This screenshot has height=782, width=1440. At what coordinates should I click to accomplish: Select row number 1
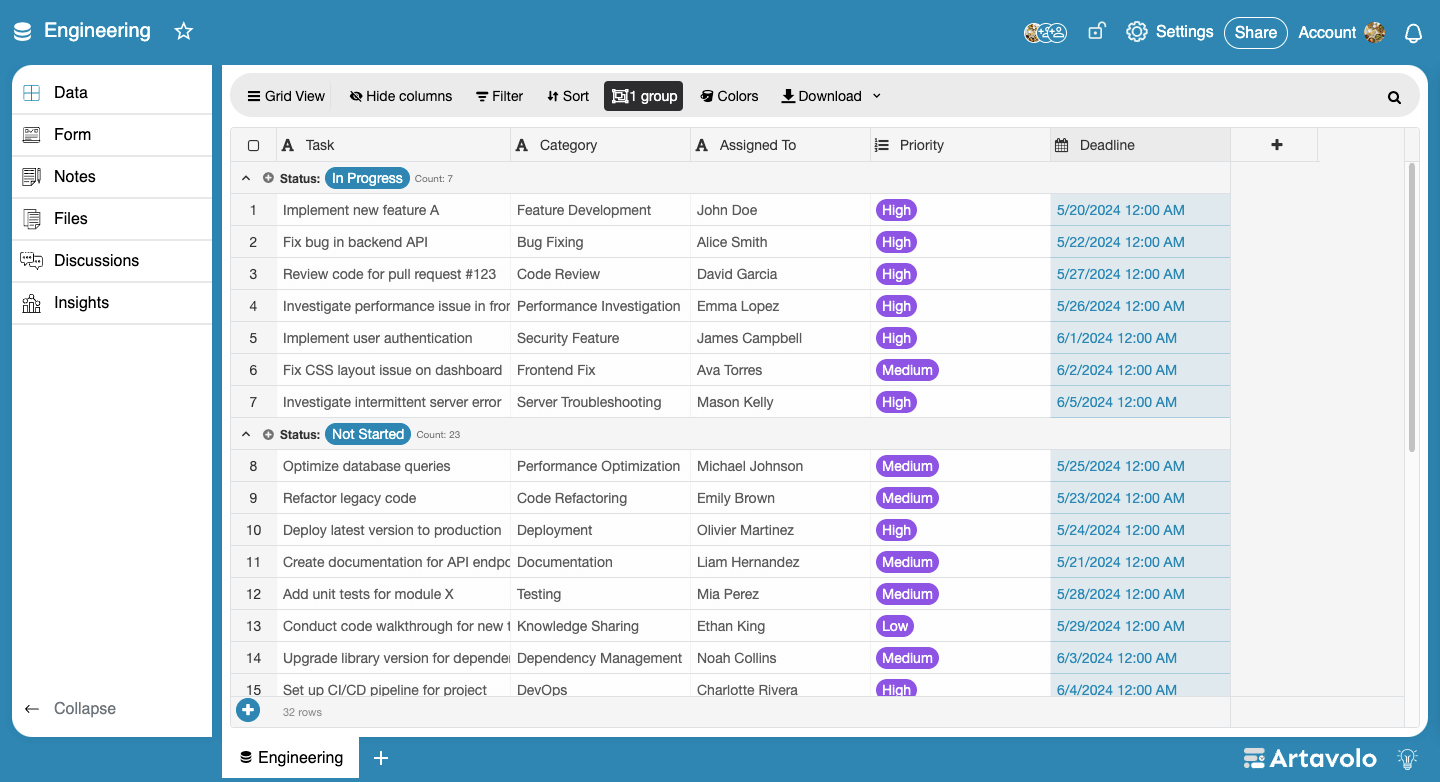tap(253, 210)
